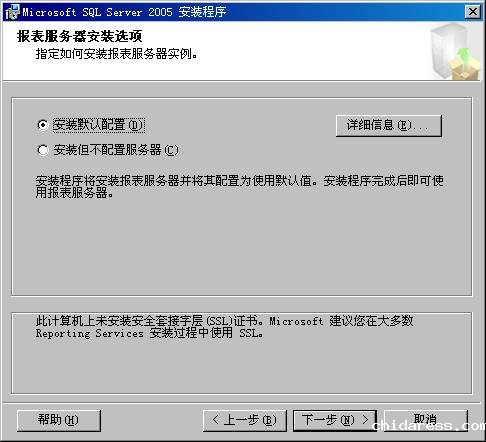This screenshot has height=442, width=486.
Task: Click the 安装默认配置(D) label text
Action: click(99, 125)
